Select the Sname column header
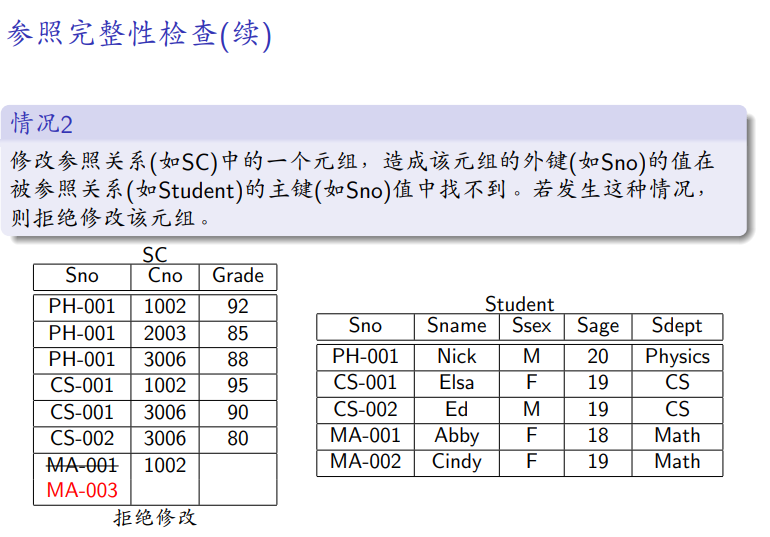The height and width of the screenshot is (537, 770). (457, 326)
